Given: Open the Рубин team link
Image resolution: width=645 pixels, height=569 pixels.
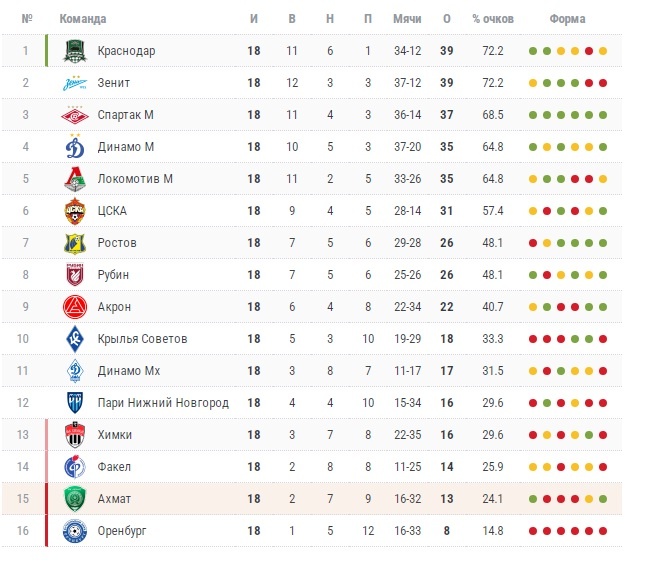Looking at the screenshot, I should [113, 275].
